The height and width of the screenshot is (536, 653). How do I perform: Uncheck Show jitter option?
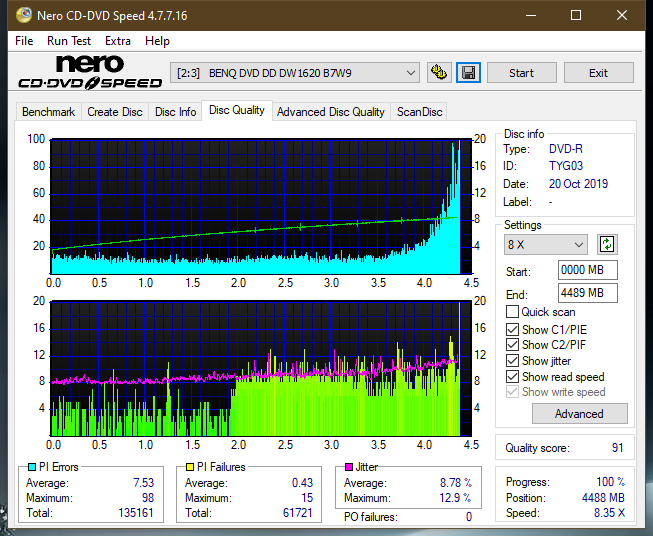(512, 361)
